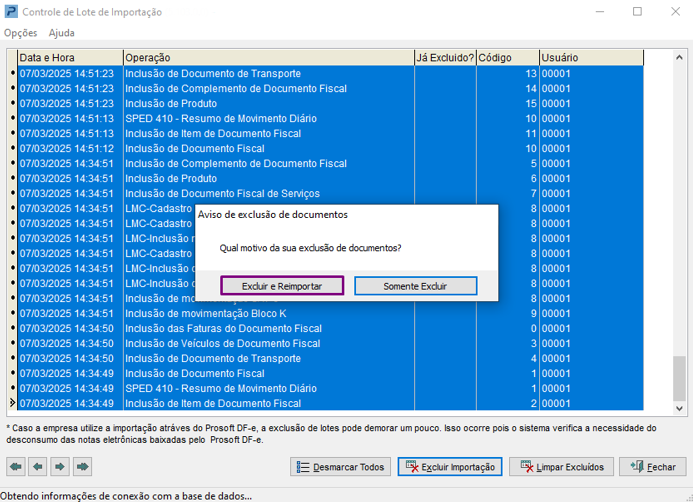The width and height of the screenshot is (693, 504).
Task: Open the Opções menu
Action: [x=20, y=33]
